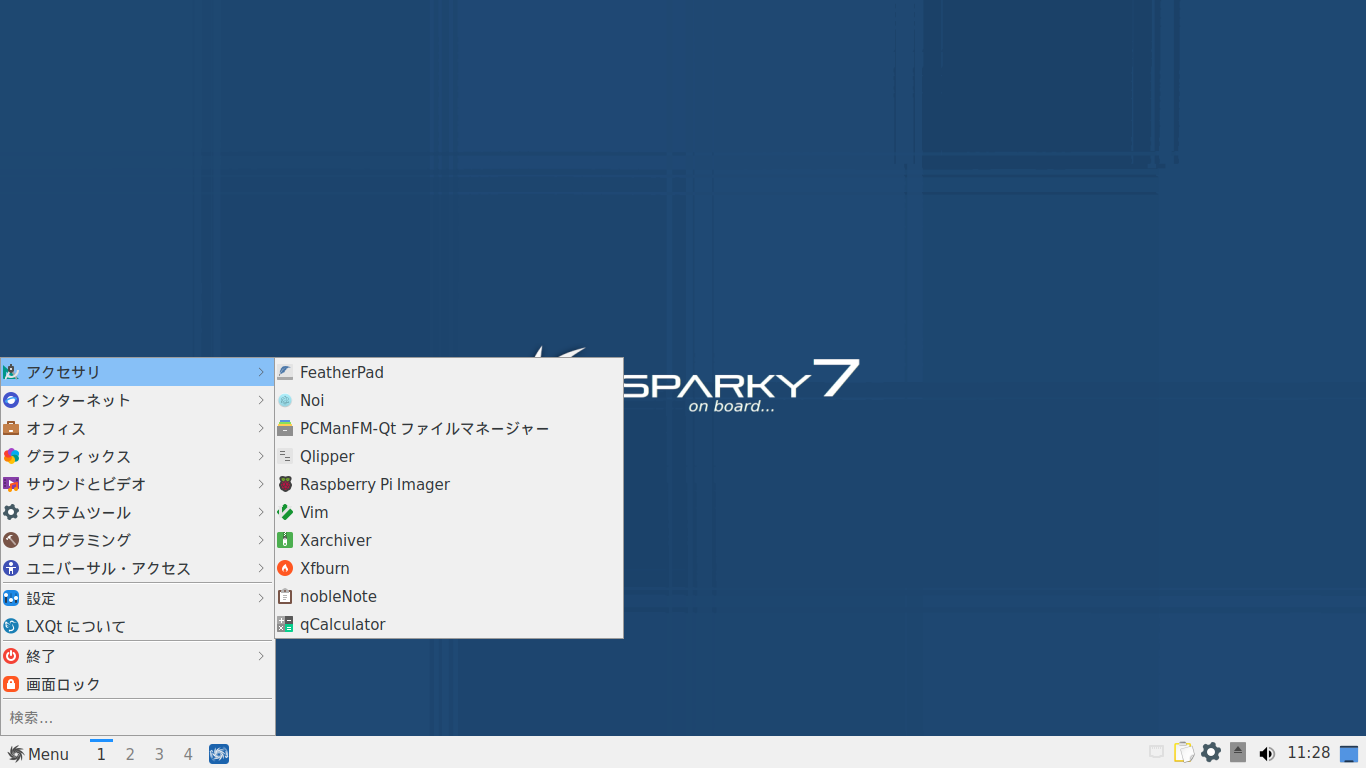Launch Xarchiver via its green icon
Viewport: 1366px width, 768px height.
[x=285, y=540]
